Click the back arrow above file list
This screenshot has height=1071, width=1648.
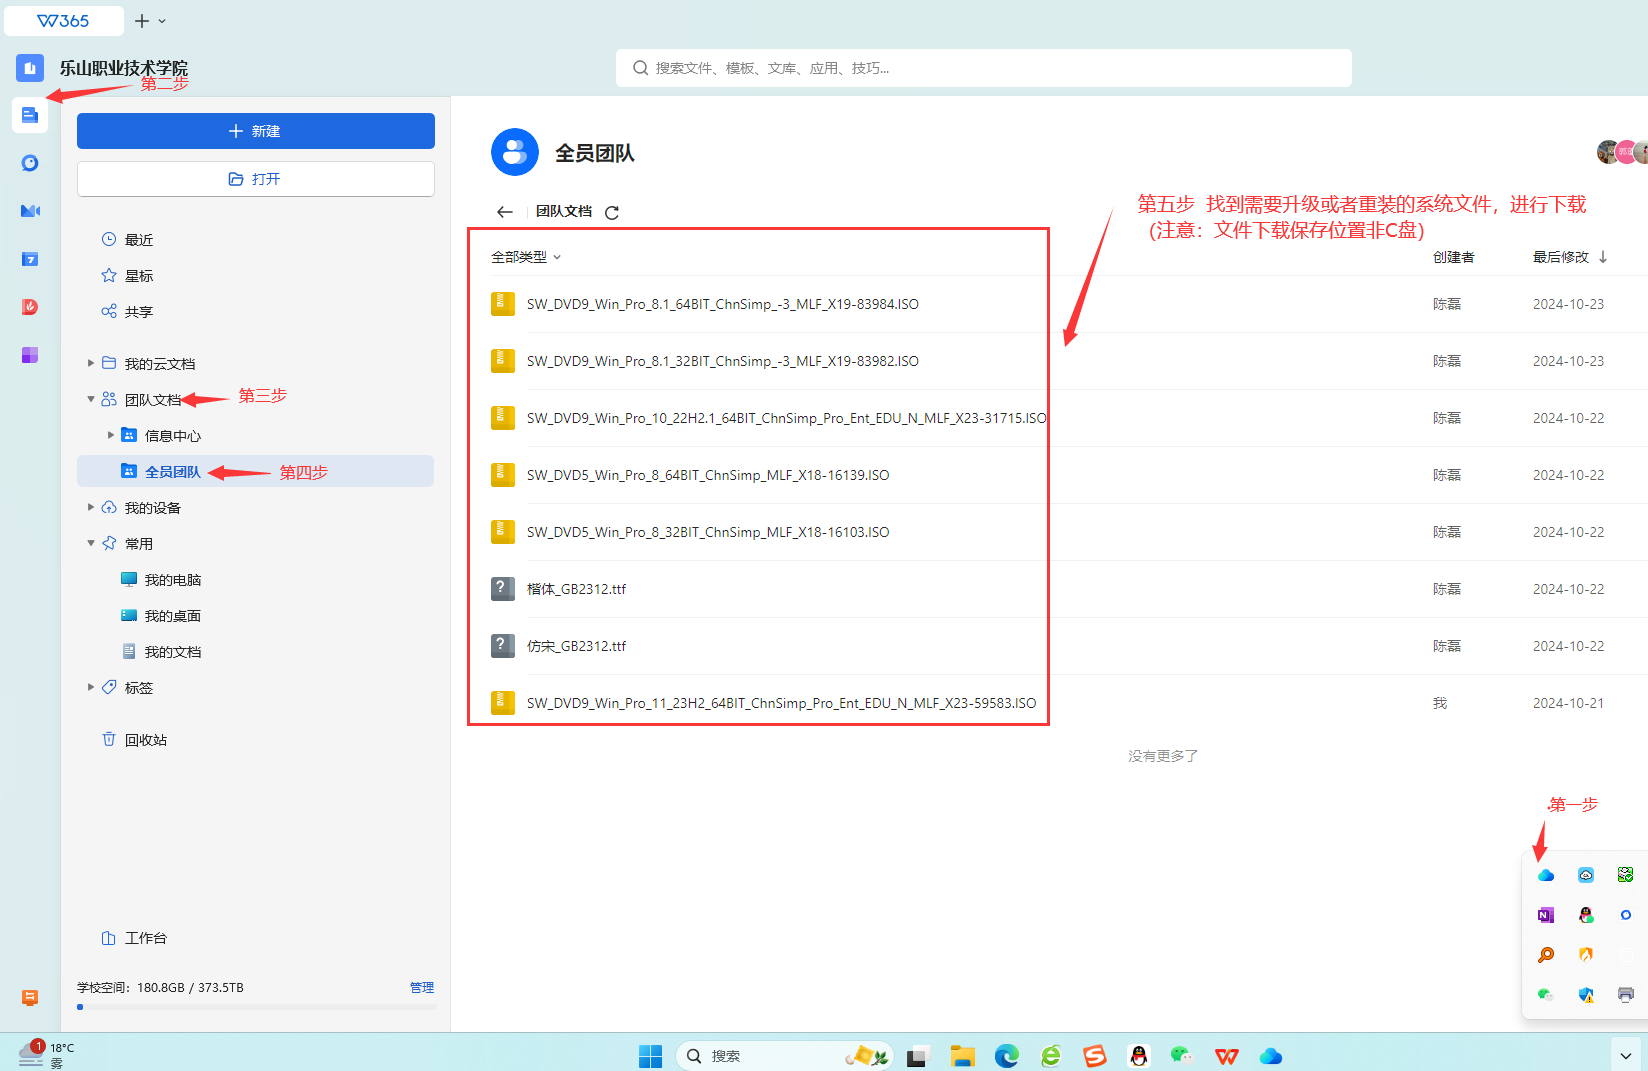tap(505, 212)
